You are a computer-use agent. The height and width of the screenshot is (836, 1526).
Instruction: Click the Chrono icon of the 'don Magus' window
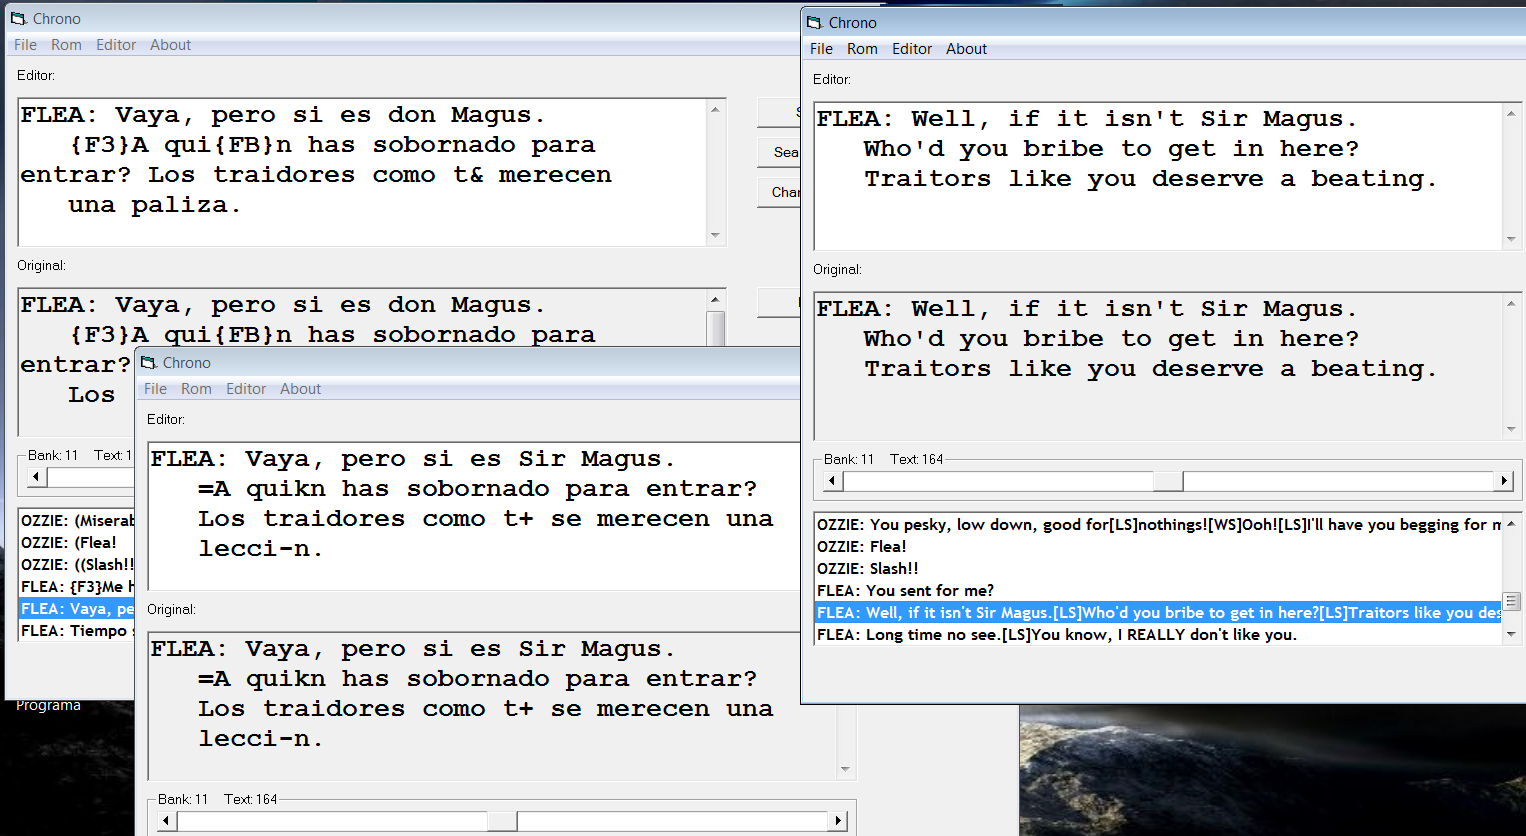(18, 19)
